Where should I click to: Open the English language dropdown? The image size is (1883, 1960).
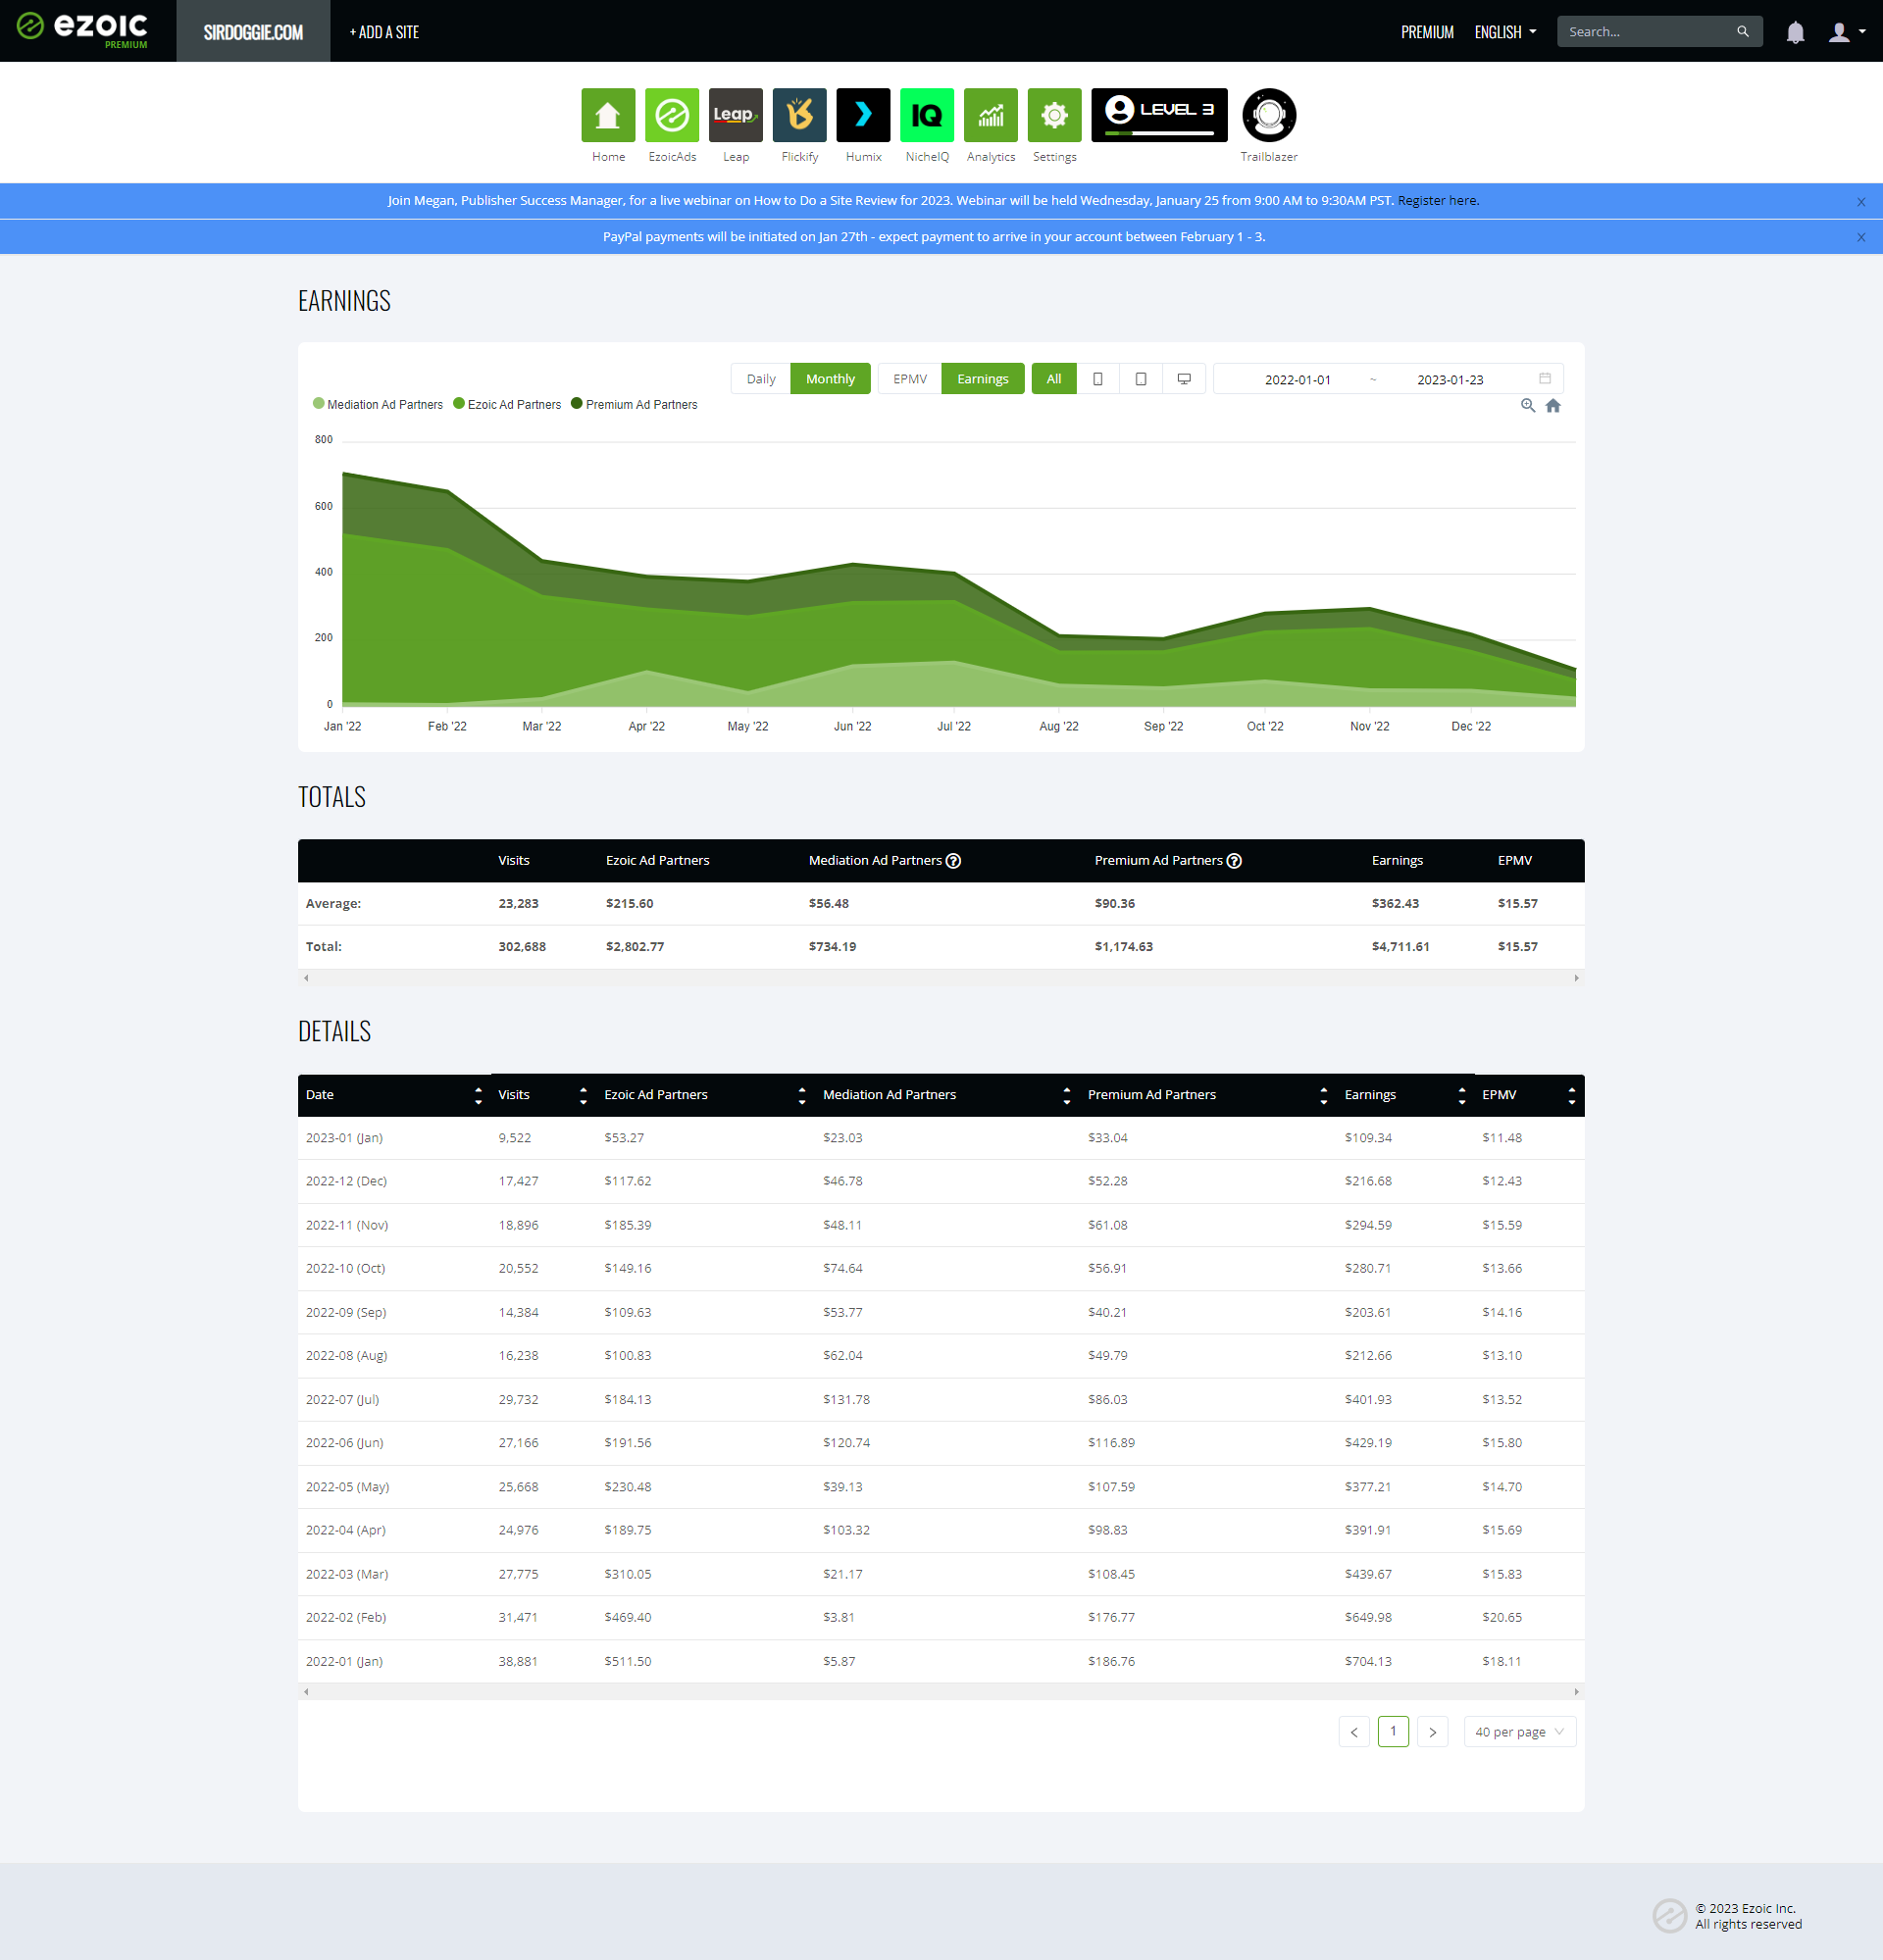1505,32
